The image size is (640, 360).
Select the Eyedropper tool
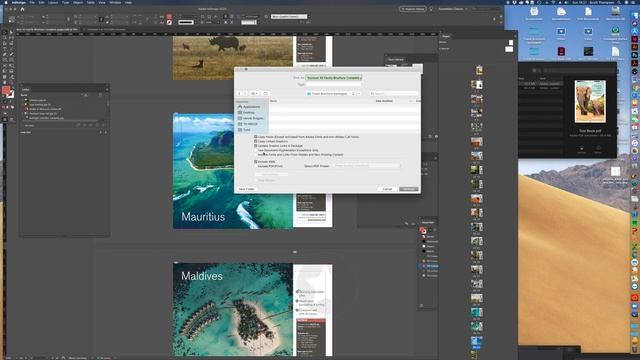11,77
